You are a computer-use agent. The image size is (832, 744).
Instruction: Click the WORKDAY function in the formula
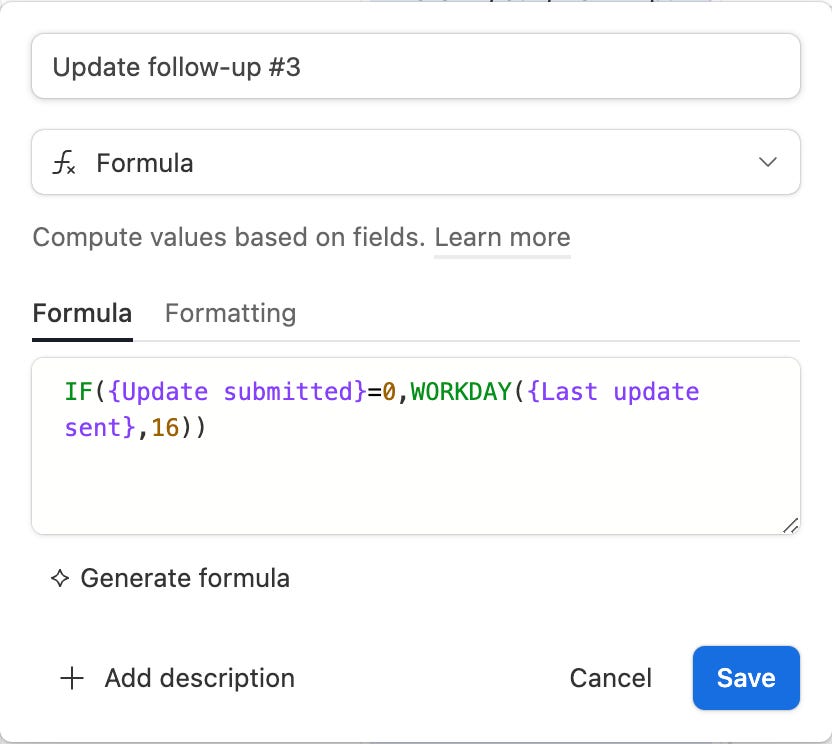point(460,391)
